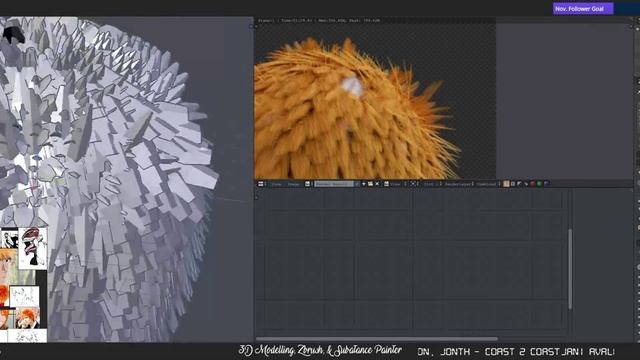The height and width of the screenshot is (360, 640).
Task: Show only the Blue channel
Action: pos(546,184)
